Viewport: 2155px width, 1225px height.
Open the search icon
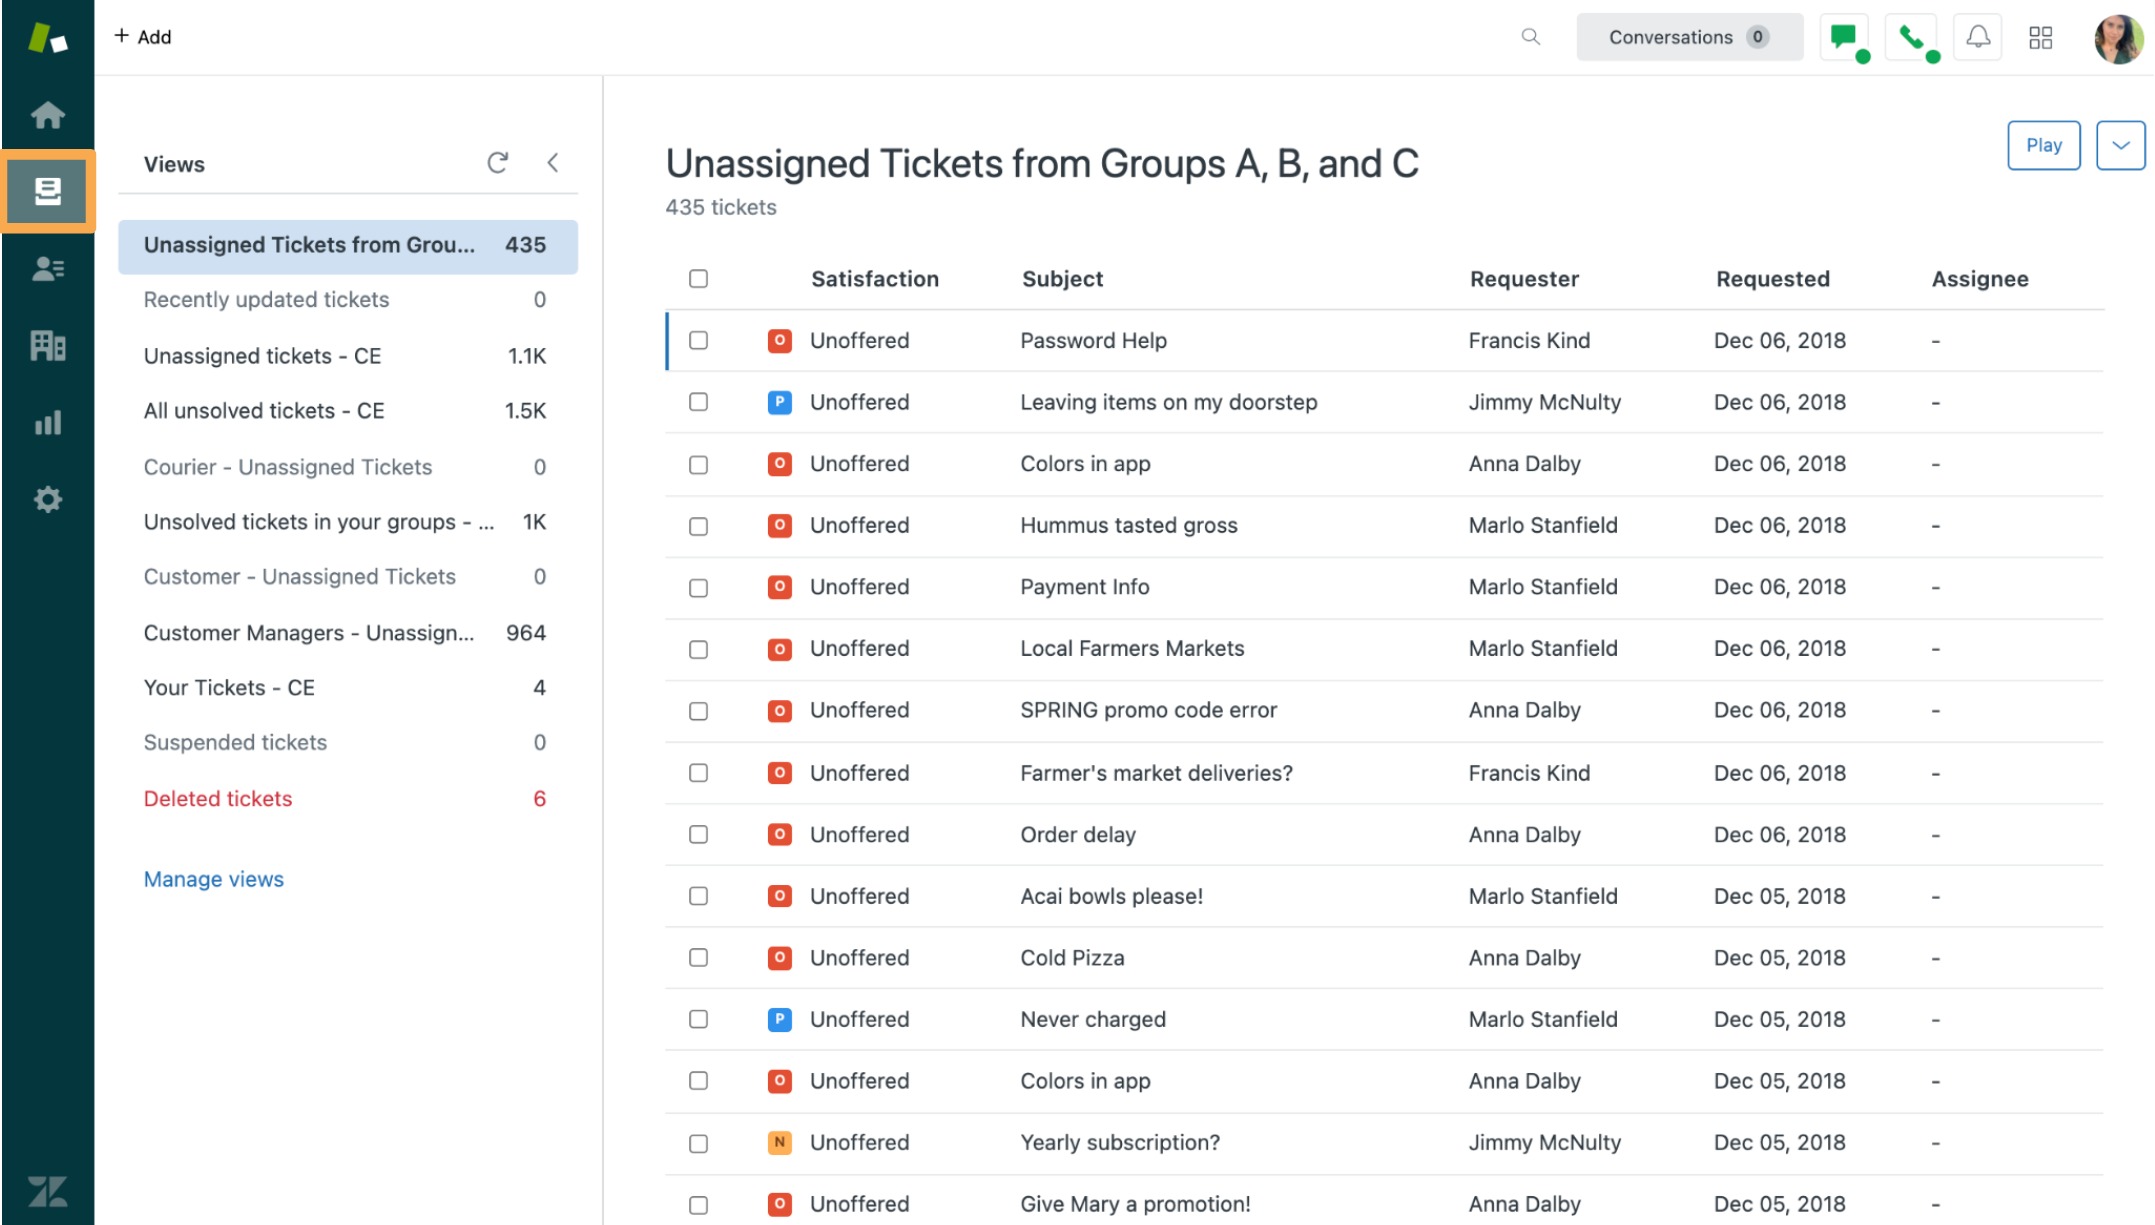click(1530, 36)
